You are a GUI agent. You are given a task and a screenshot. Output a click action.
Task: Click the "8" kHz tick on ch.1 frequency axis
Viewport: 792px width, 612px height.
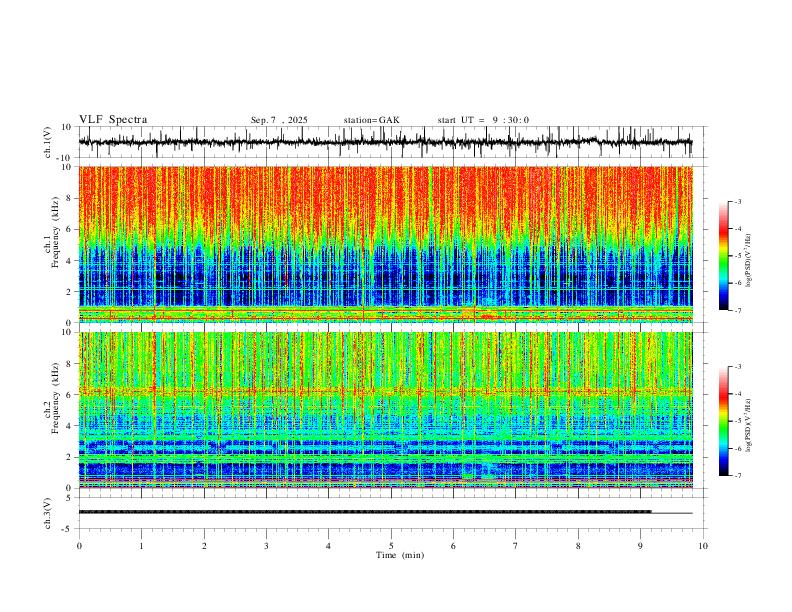(x=70, y=198)
